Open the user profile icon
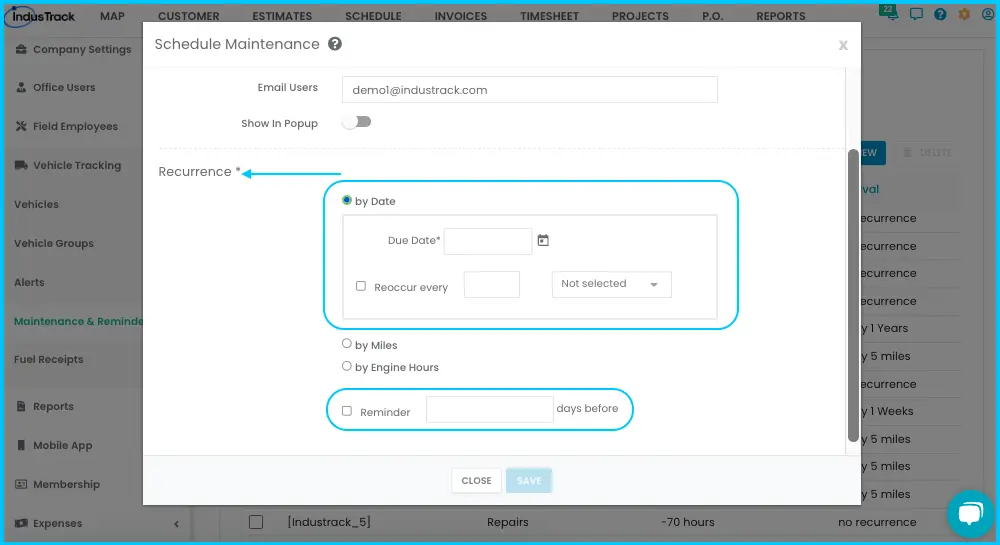 988,14
